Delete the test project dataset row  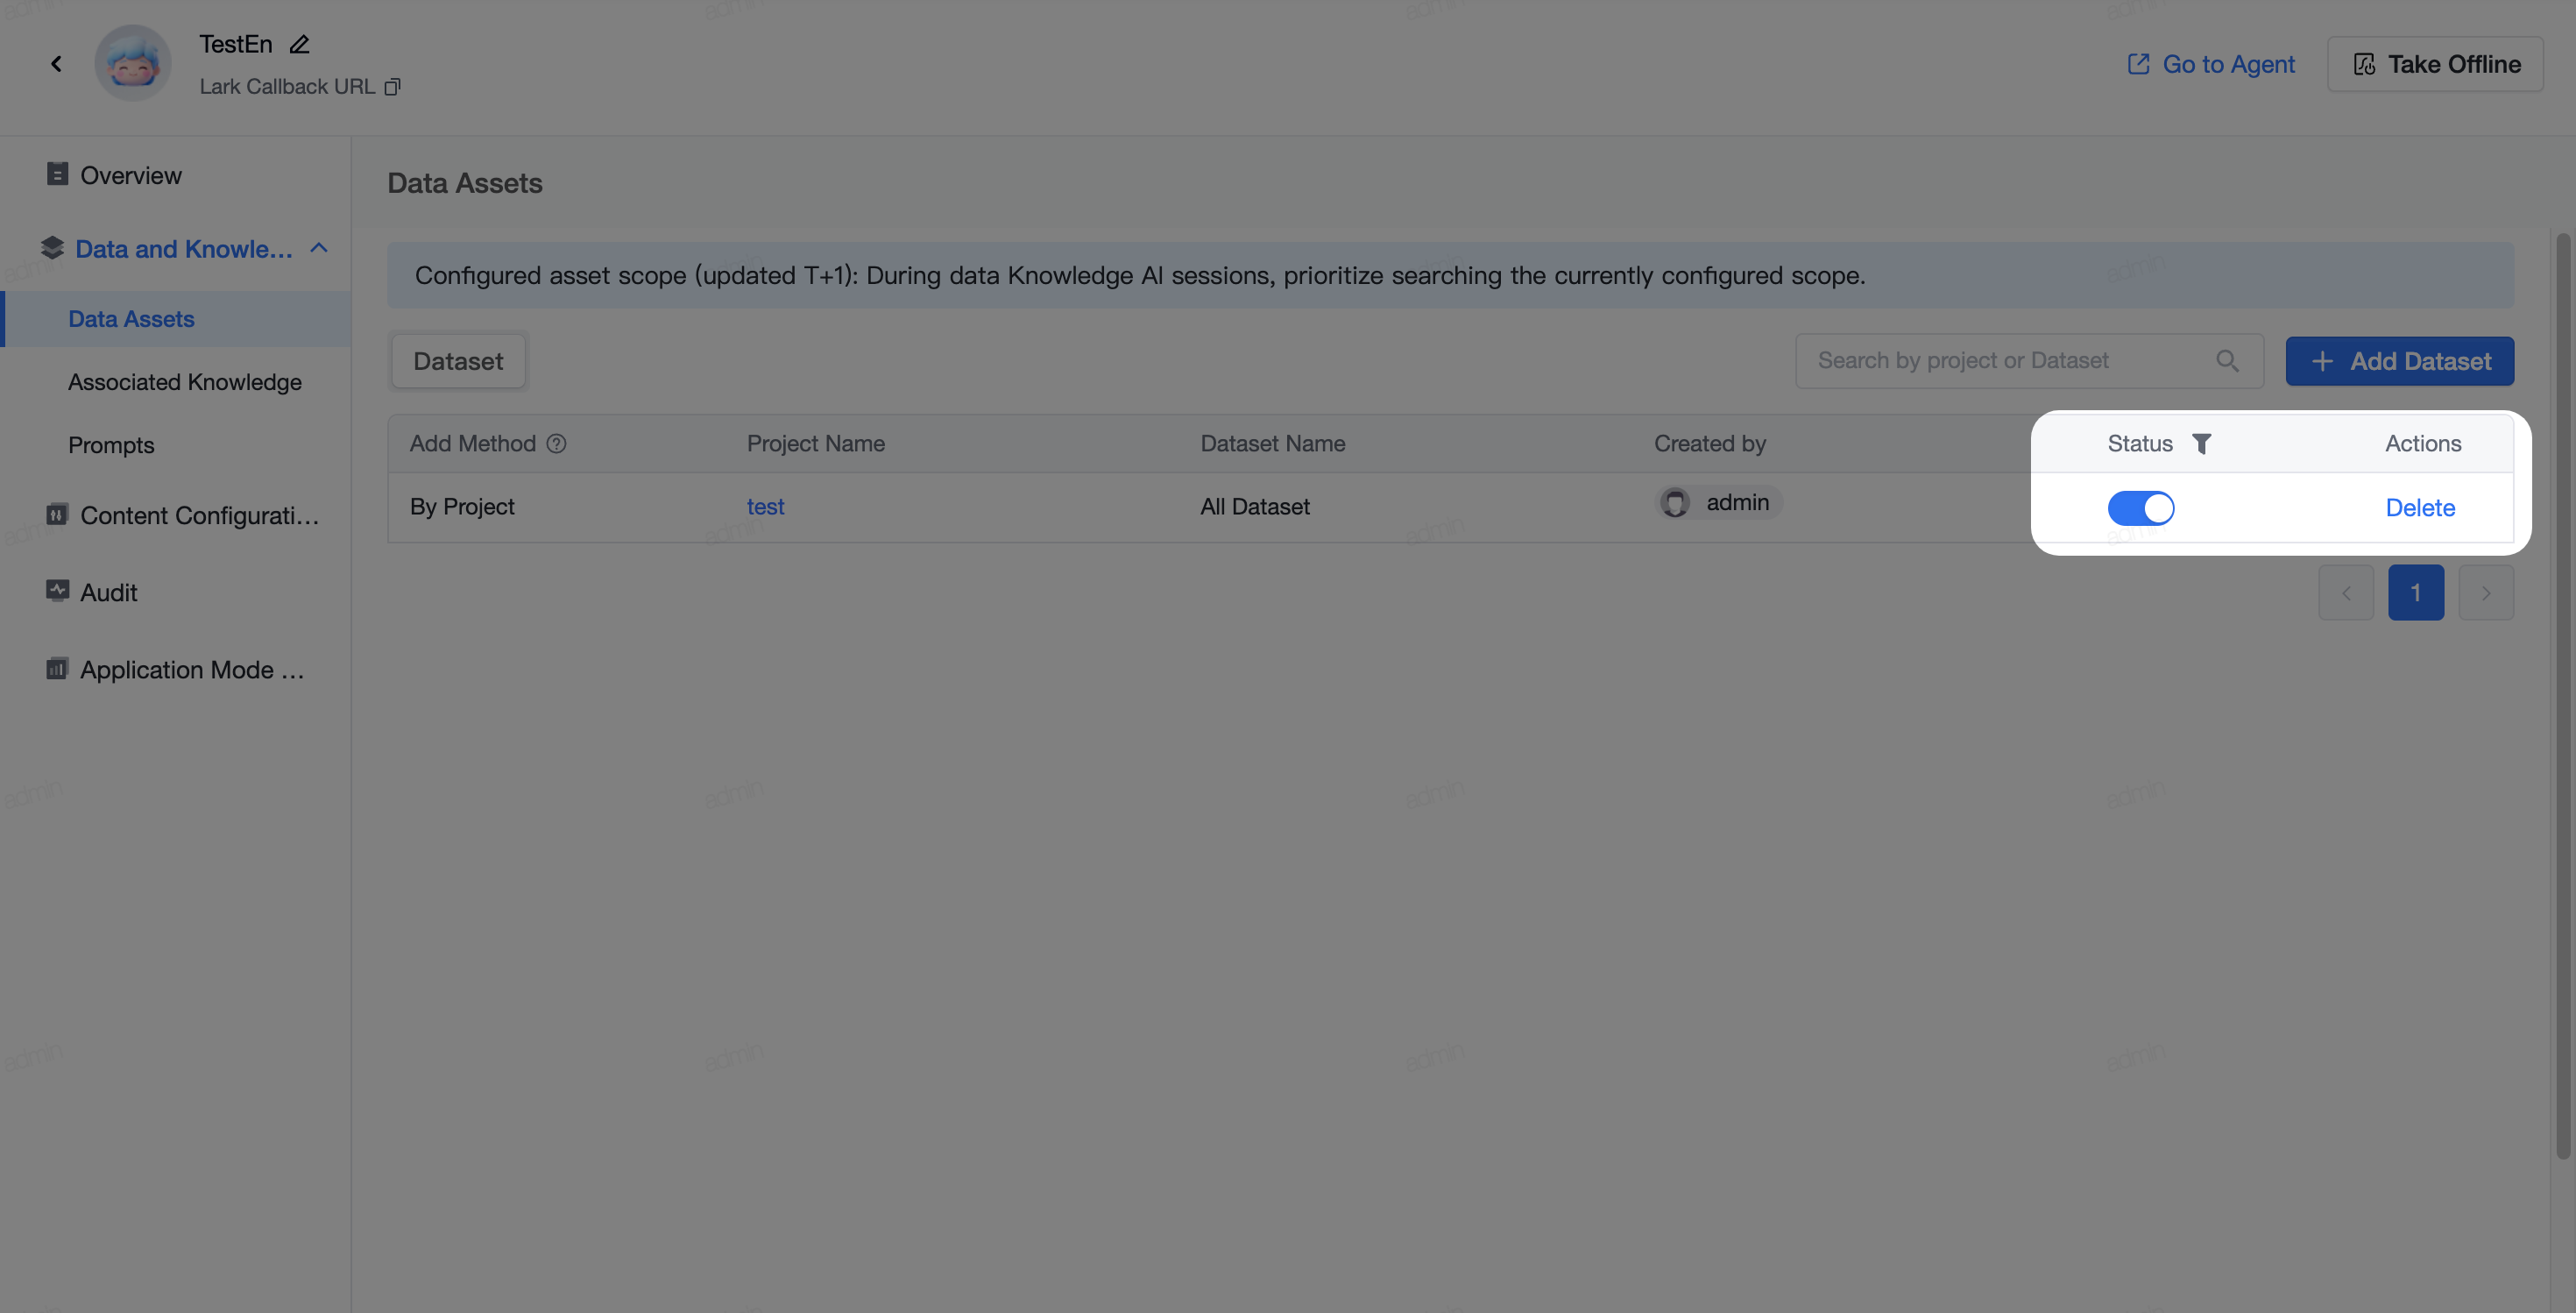pos(2420,508)
